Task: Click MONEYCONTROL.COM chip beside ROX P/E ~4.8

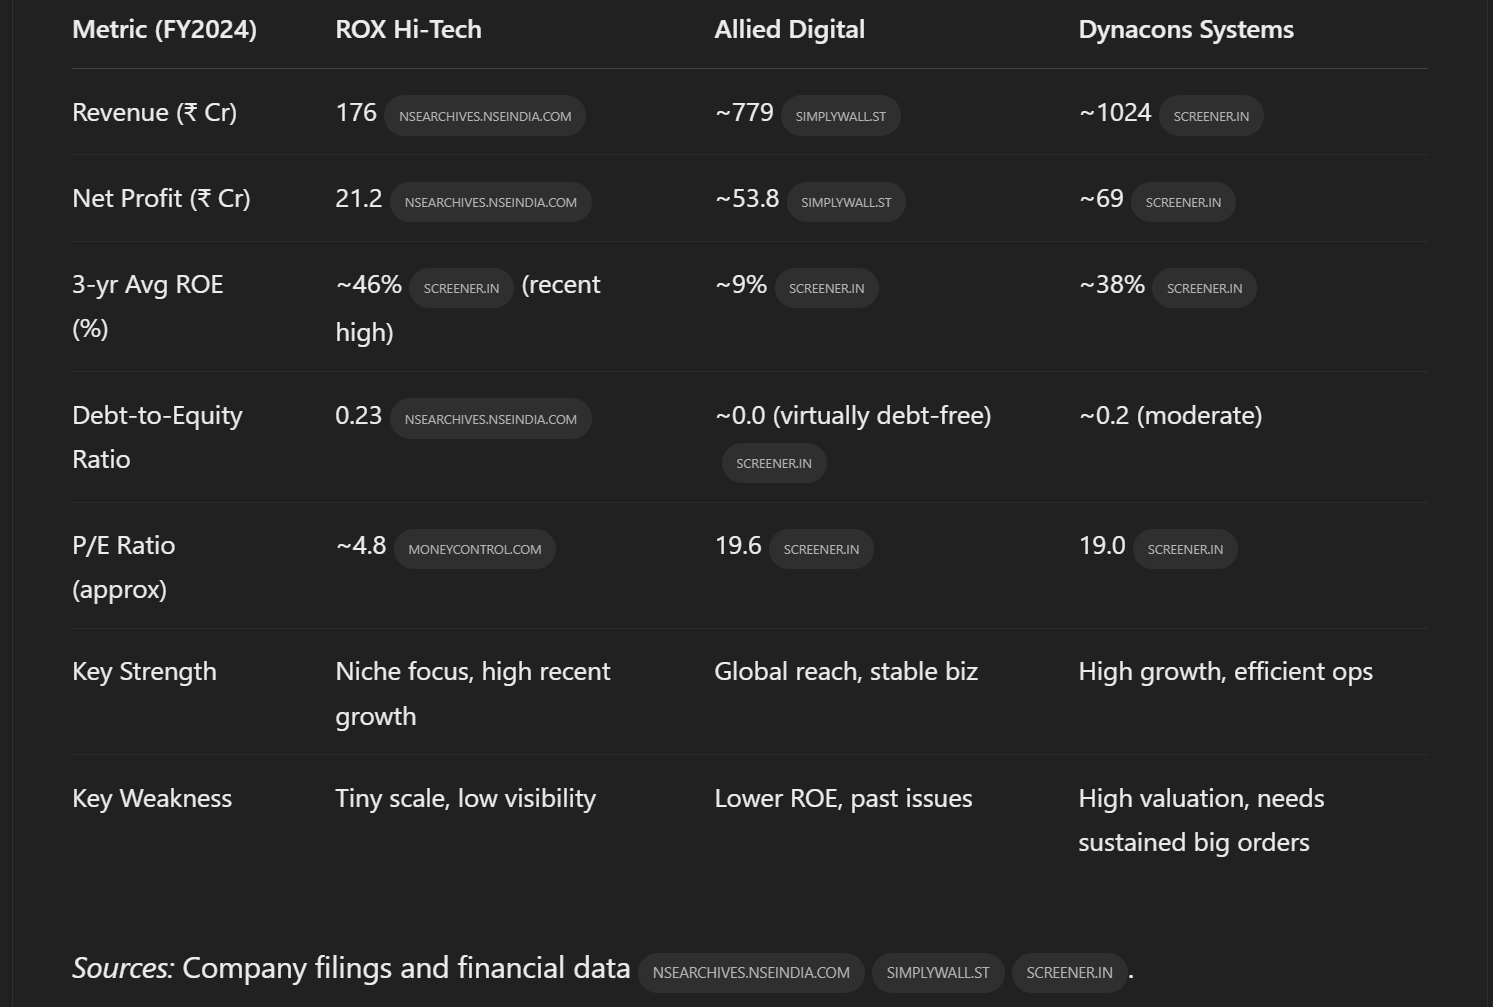Action: (474, 549)
